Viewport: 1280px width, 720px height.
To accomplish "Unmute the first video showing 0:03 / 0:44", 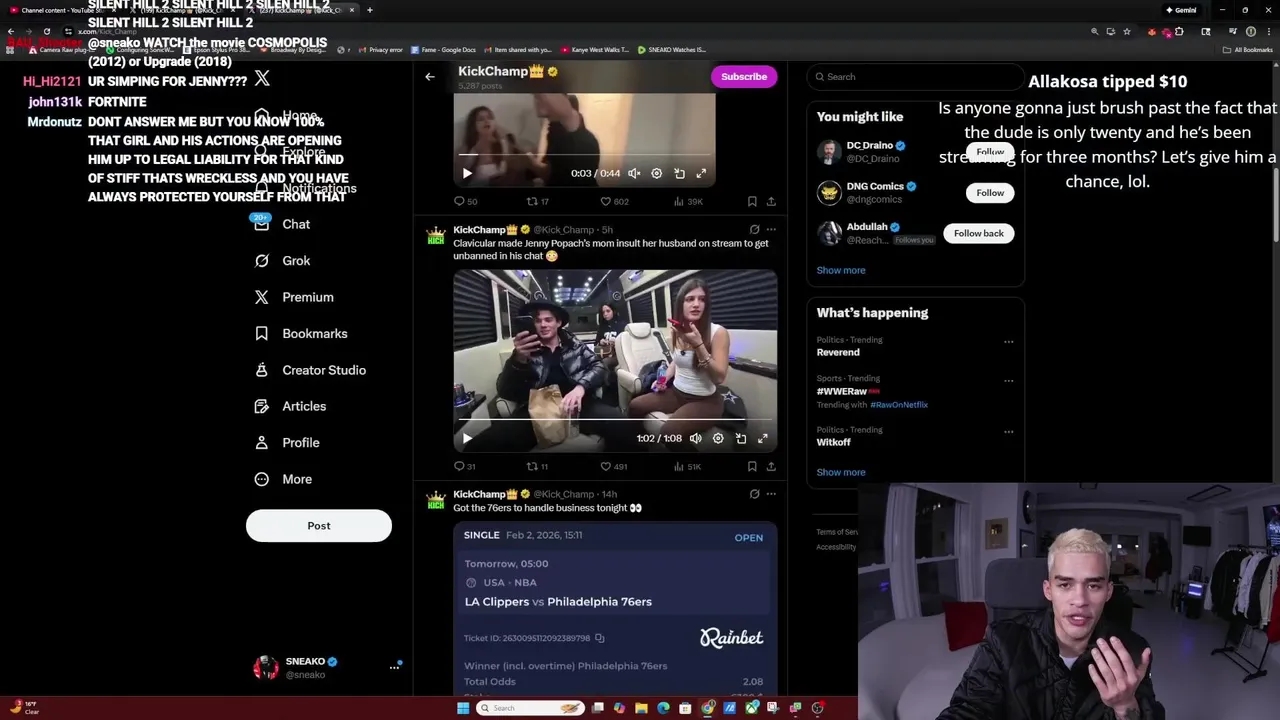I will (x=634, y=173).
